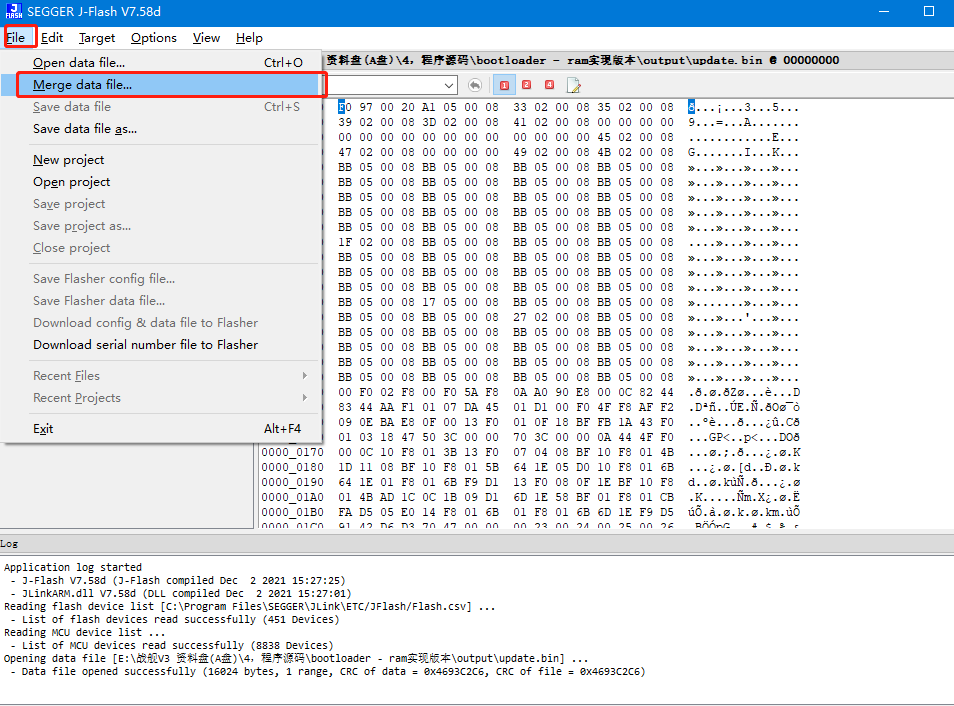Select the highlighted first byte F0

[345, 107]
